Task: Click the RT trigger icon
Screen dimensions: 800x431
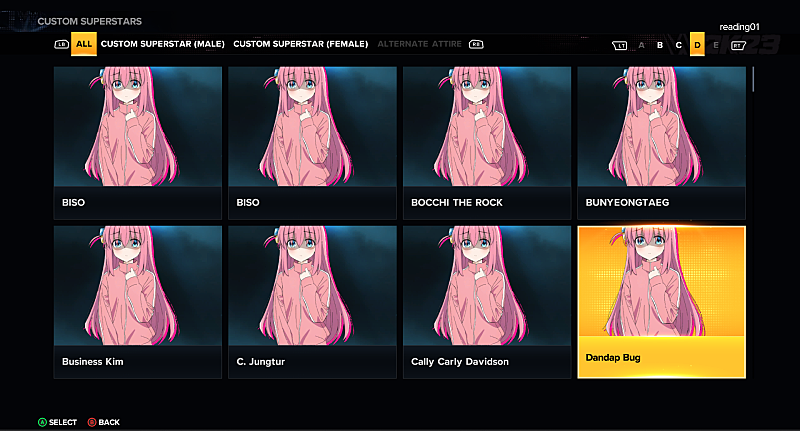Action: pyautogui.click(x=738, y=45)
